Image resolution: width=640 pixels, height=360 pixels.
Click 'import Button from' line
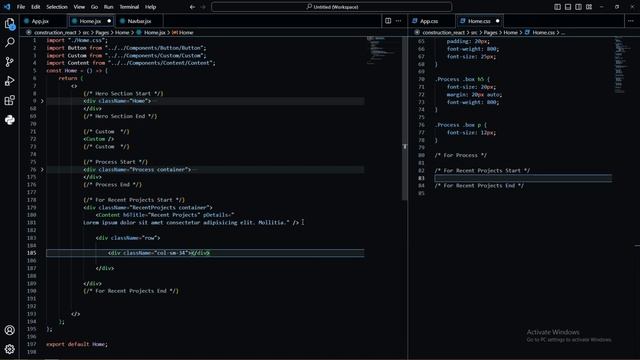[x=126, y=48]
